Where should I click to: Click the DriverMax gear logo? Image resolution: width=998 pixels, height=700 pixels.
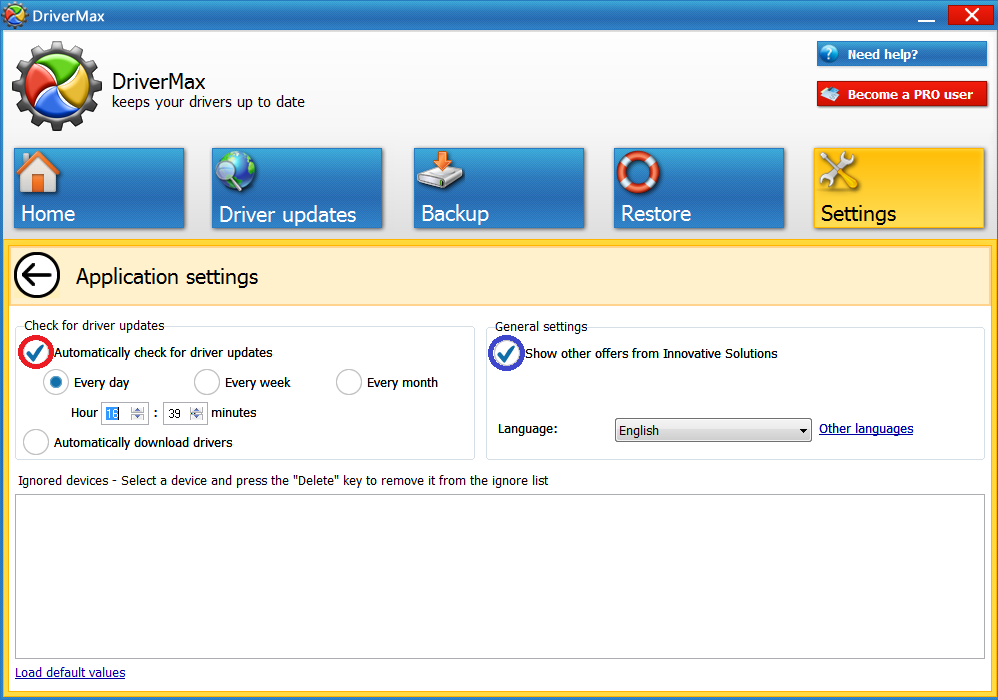click(x=57, y=86)
